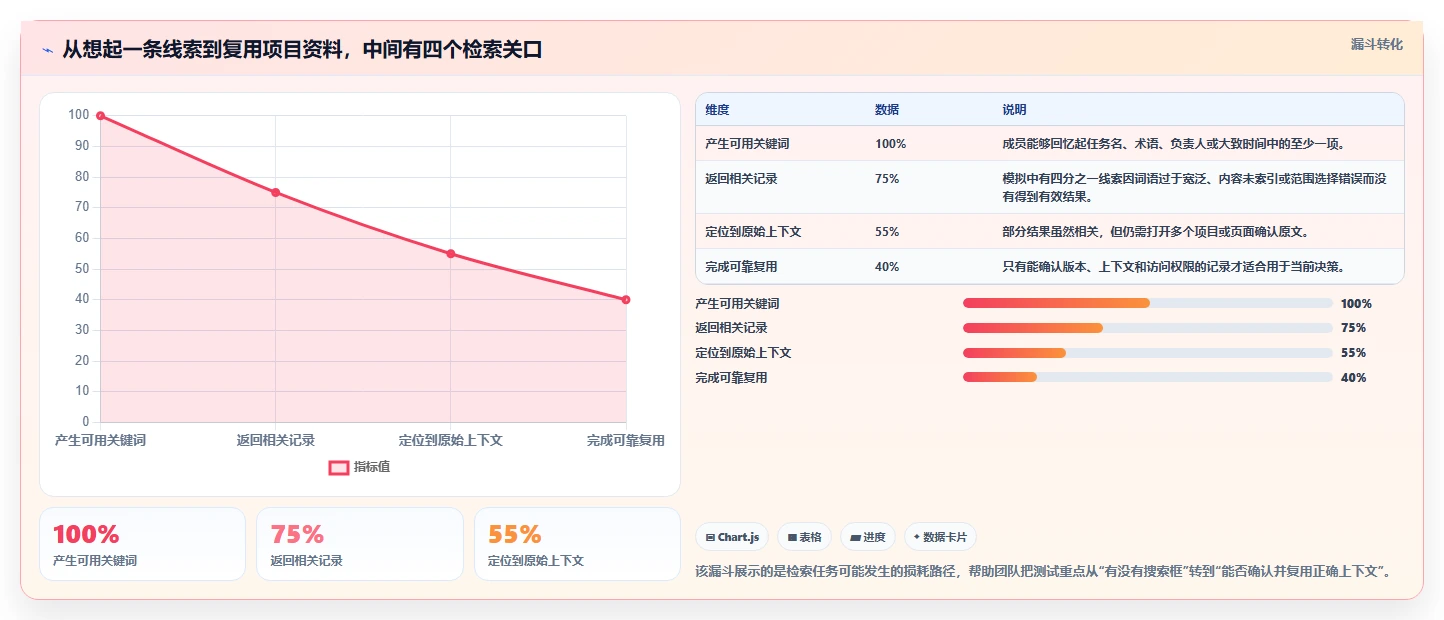The image size is (1444, 620).
Task: Open the 75% 返回相关记录 data card
Action: pyautogui.click(x=360, y=544)
